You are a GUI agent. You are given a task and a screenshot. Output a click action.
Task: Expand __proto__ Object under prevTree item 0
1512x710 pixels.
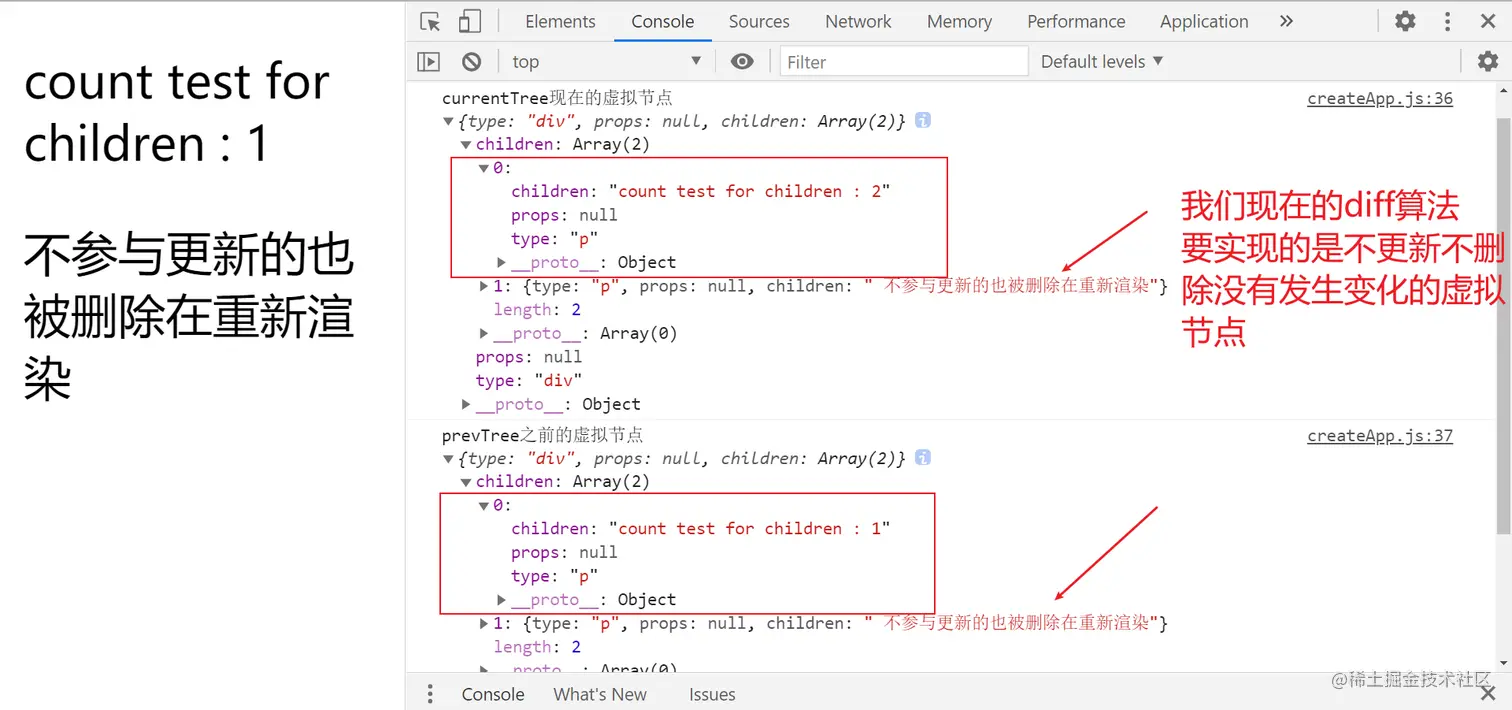click(x=502, y=599)
